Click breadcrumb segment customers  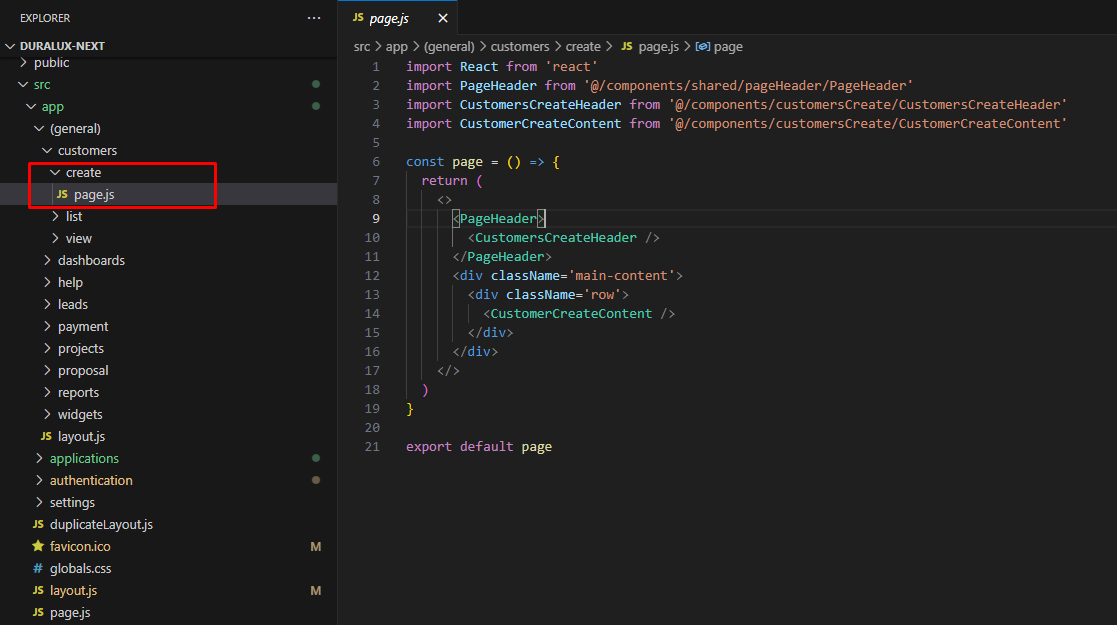coord(520,46)
